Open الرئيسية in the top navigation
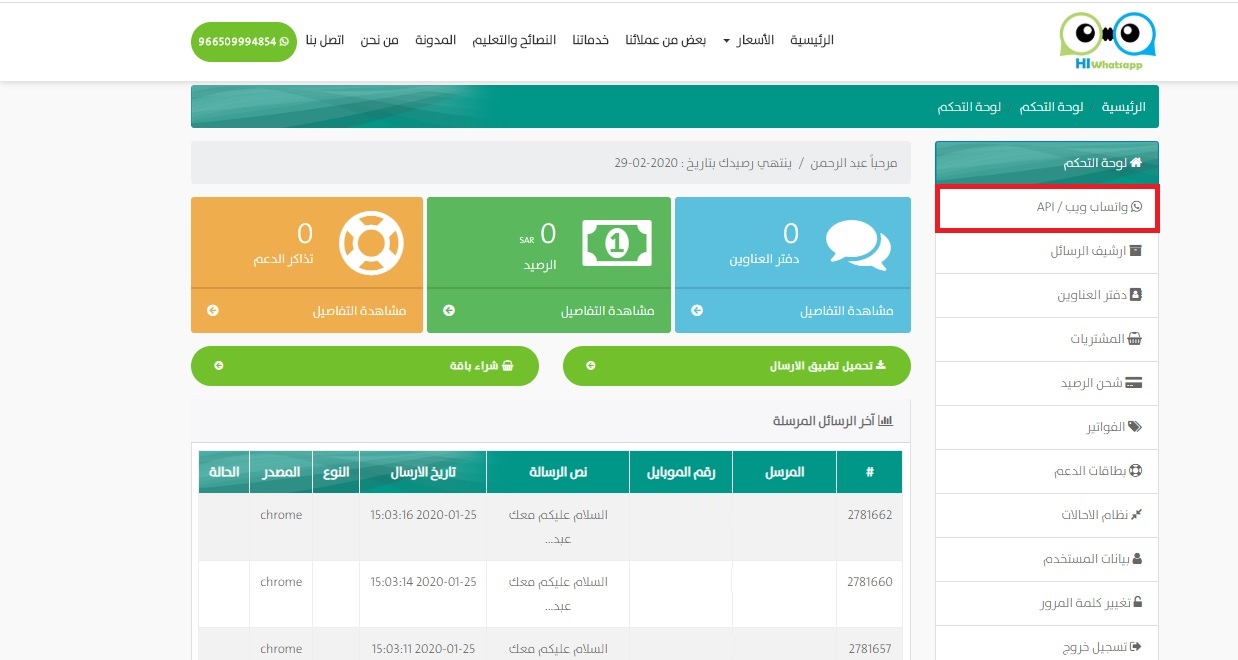Viewport: 1238px width, 660px height. click(x=812, y=40)
